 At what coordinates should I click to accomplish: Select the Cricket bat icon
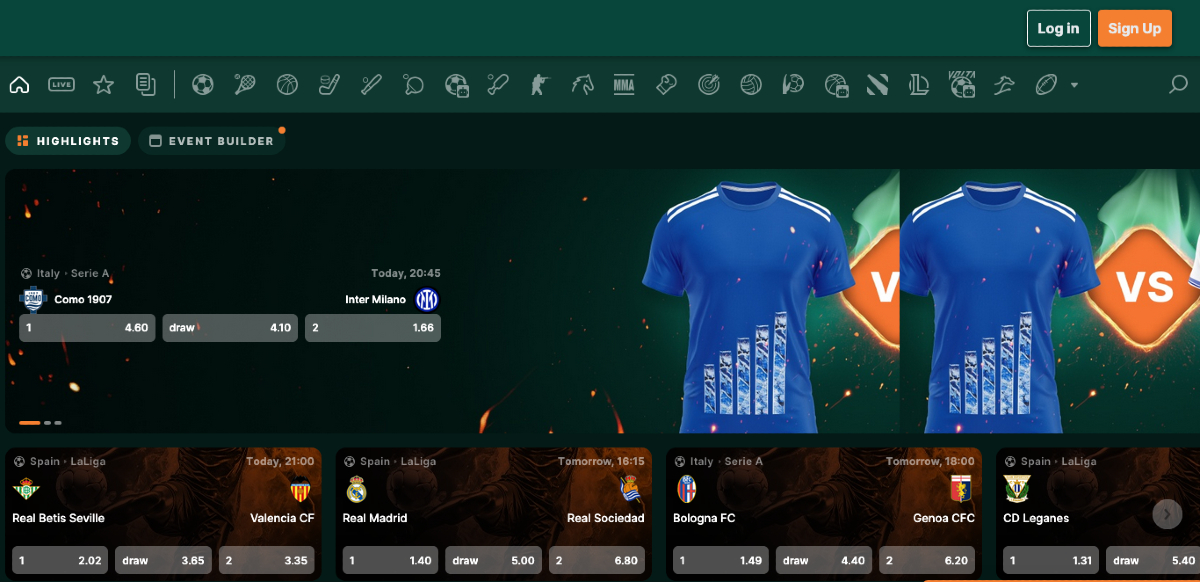click(498, 85)
